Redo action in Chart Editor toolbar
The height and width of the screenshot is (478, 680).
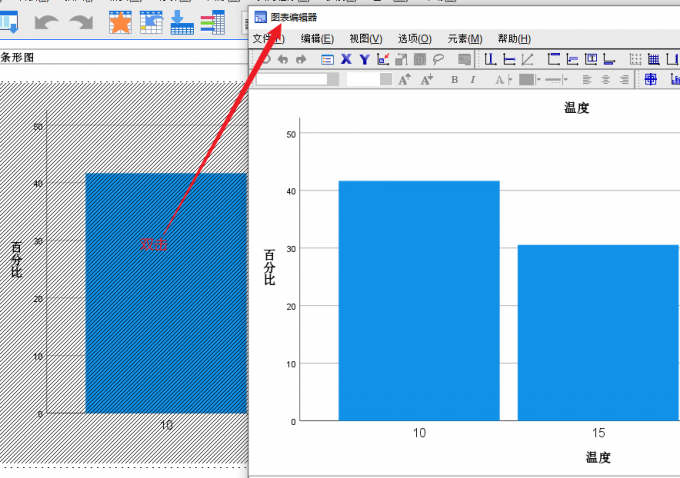click(x=301, y=59)
